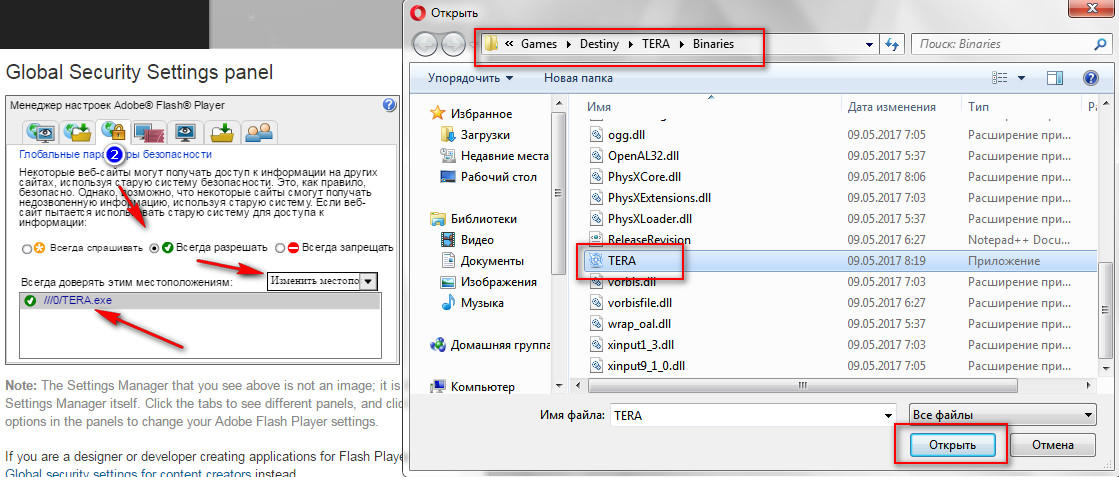The width and height of the screenshot is (1119, 477).
Task: Open the Website Storage Settings folder tab
Action: 223,131
